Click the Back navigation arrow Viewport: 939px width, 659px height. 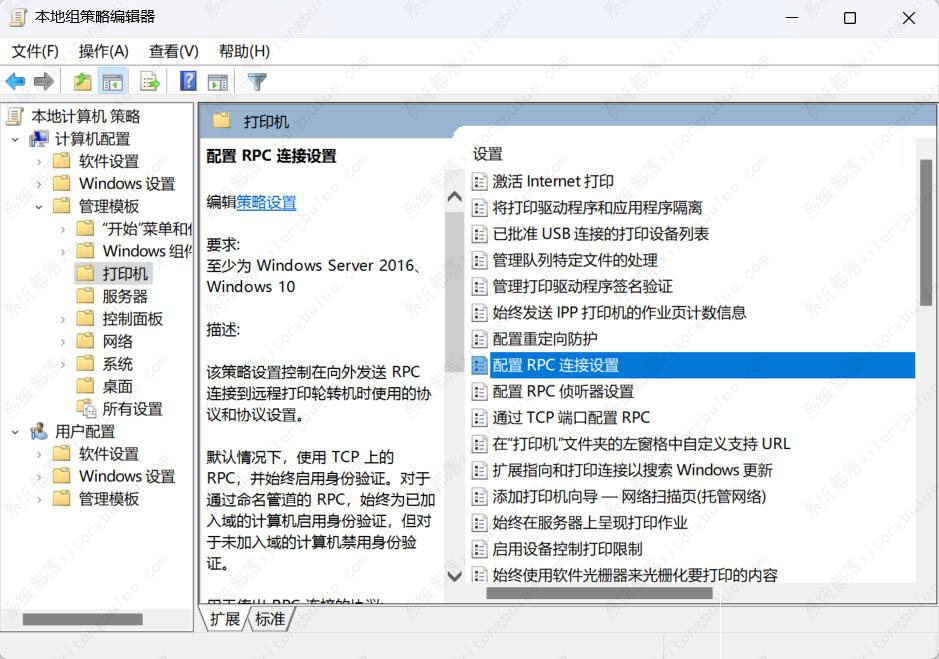point(15,81)
